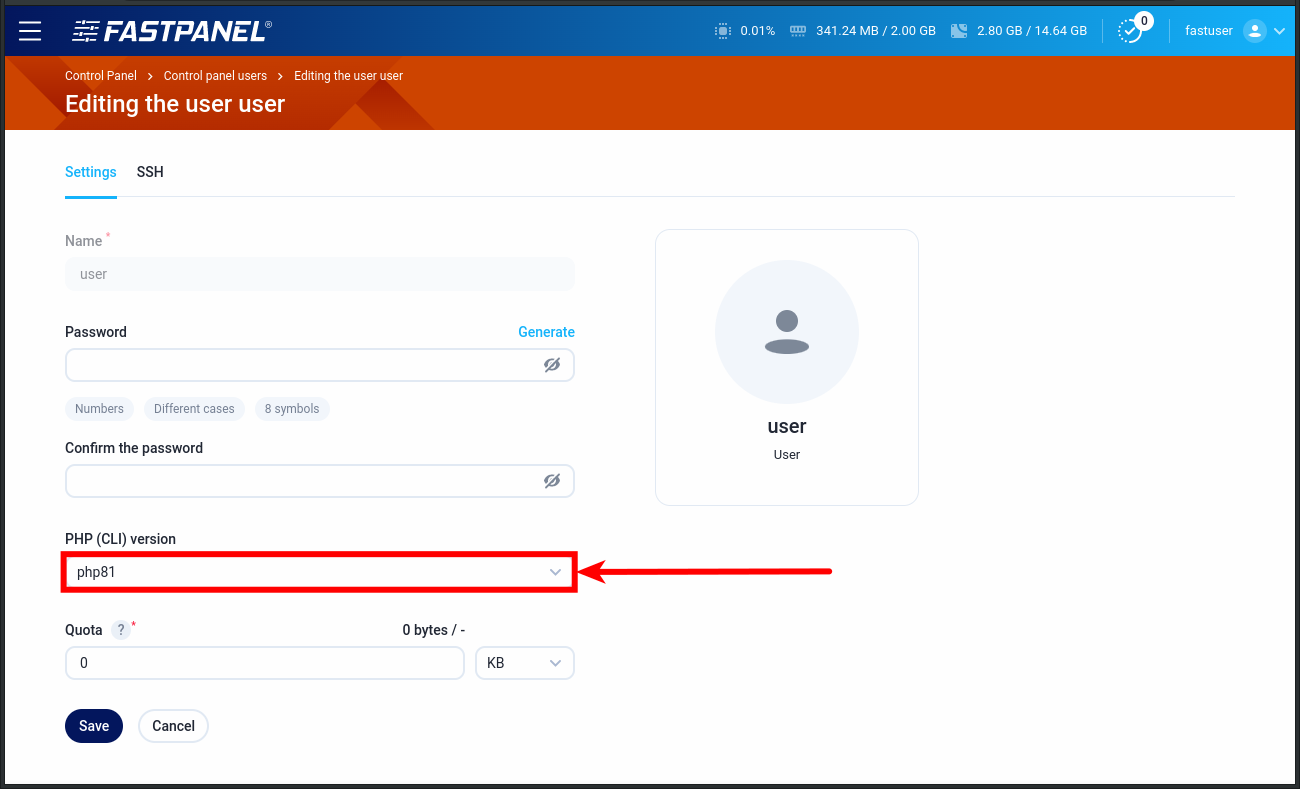Click the Cancel button

coord(173,726)
